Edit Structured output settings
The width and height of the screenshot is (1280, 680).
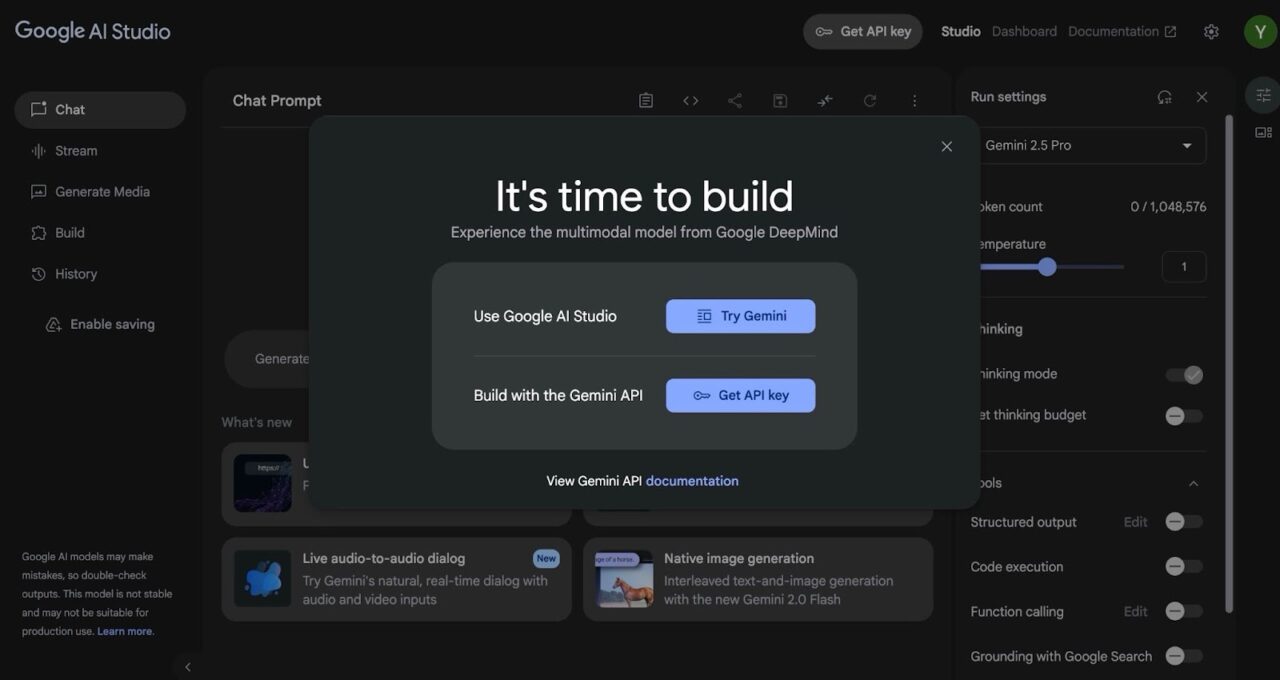click(1135, 522)
